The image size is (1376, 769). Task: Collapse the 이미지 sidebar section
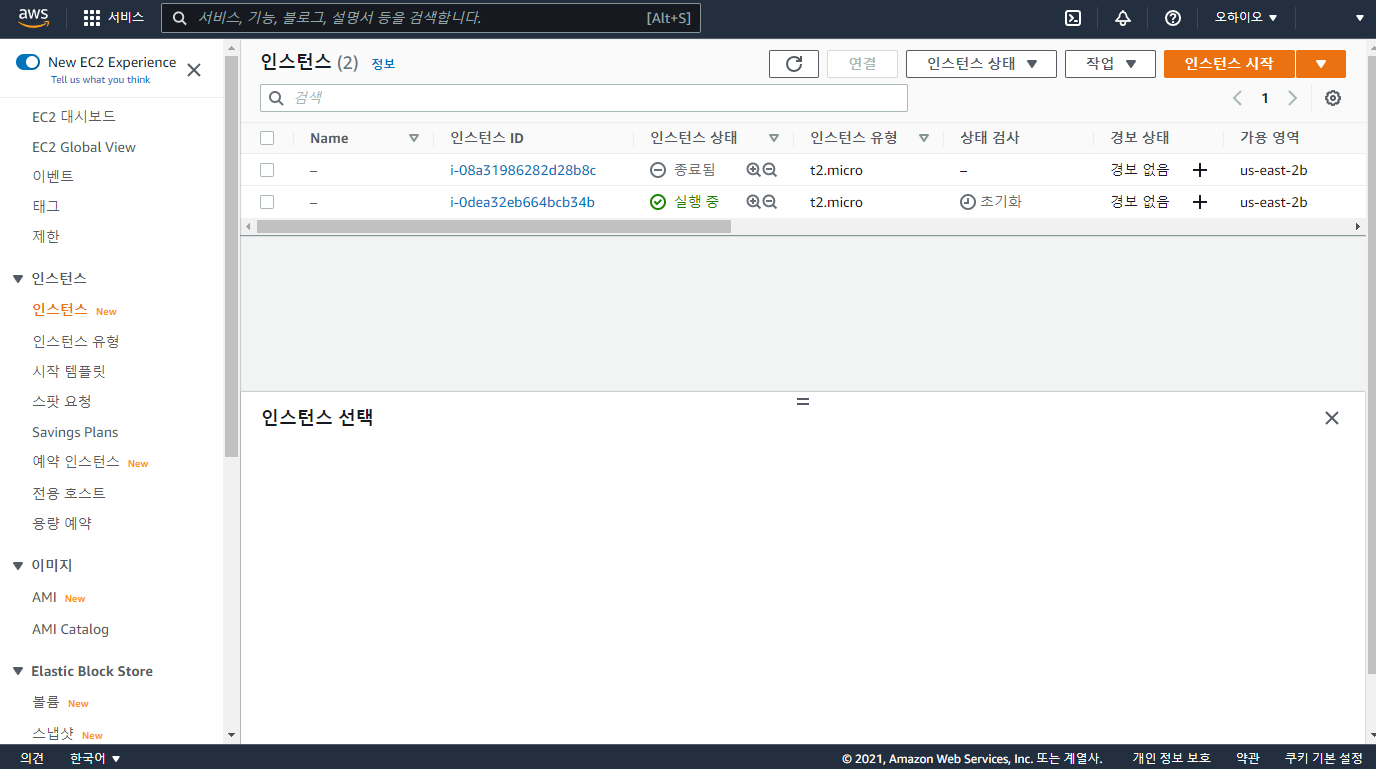18,565
